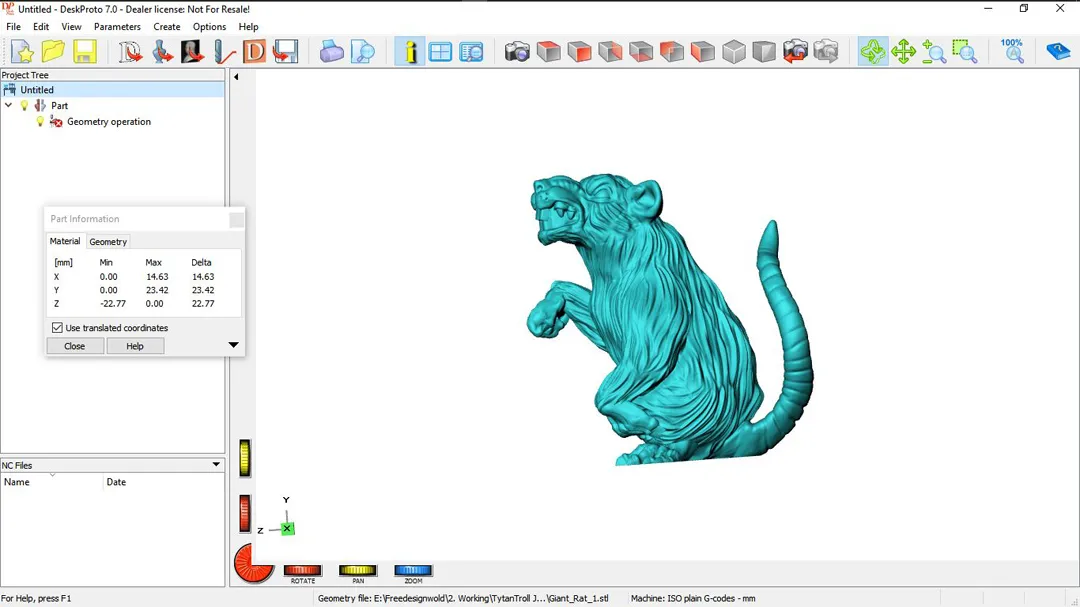1080x607 pixels.
Task: Close the Part Information dialog via Close button
Action: [x=74, y=346]
